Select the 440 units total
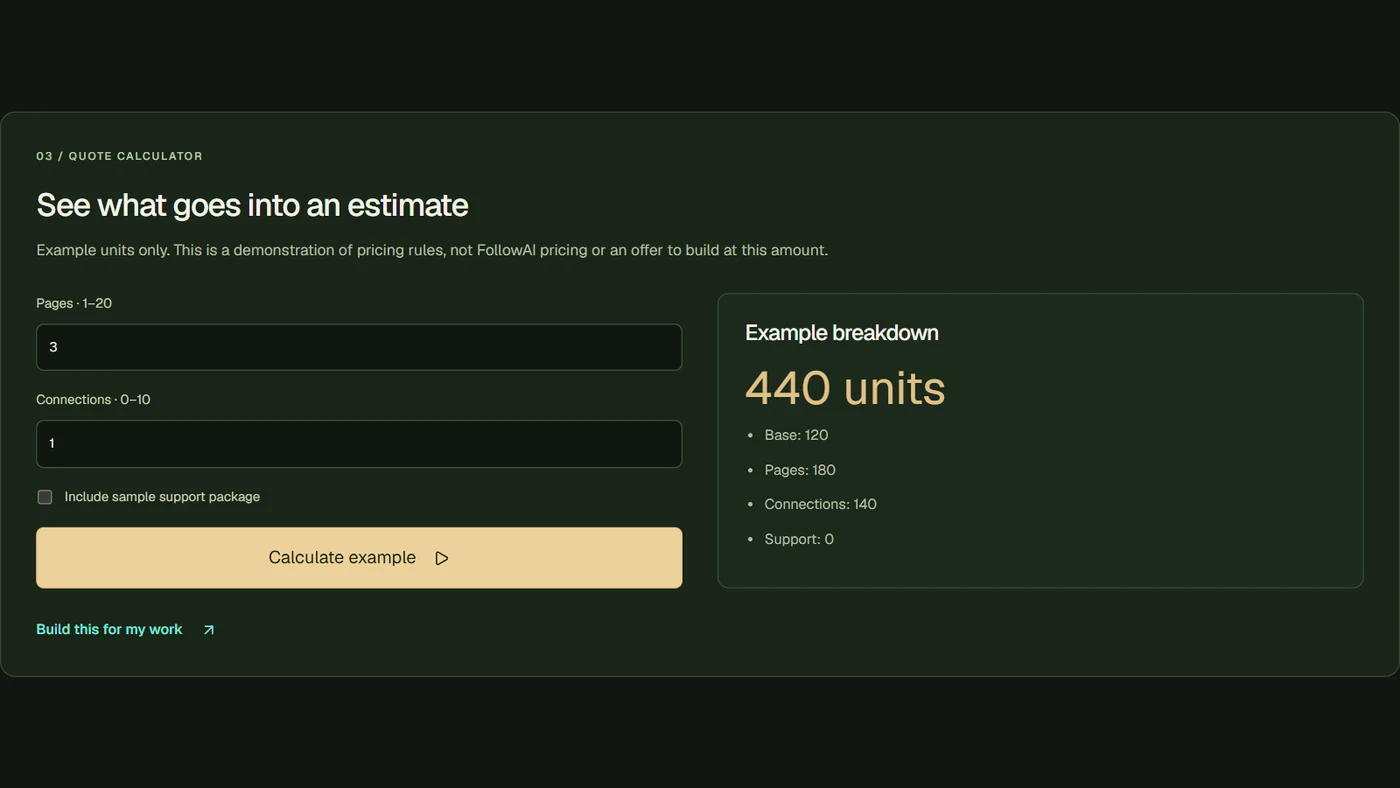The image size is (1400, 788). click(x=845, y=388)
